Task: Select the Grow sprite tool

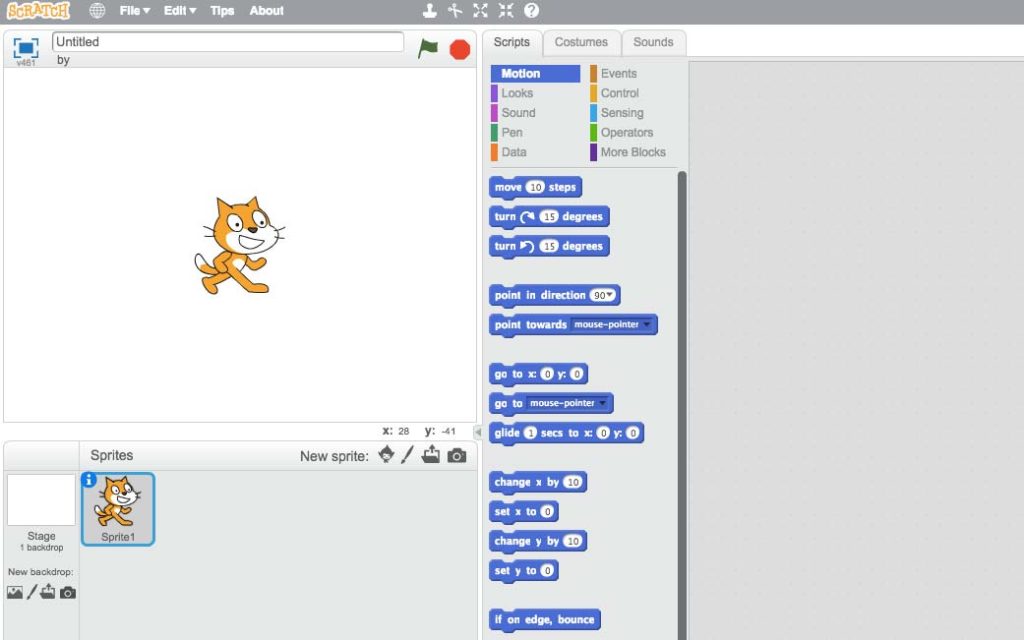Action: [x=481, y=10]
